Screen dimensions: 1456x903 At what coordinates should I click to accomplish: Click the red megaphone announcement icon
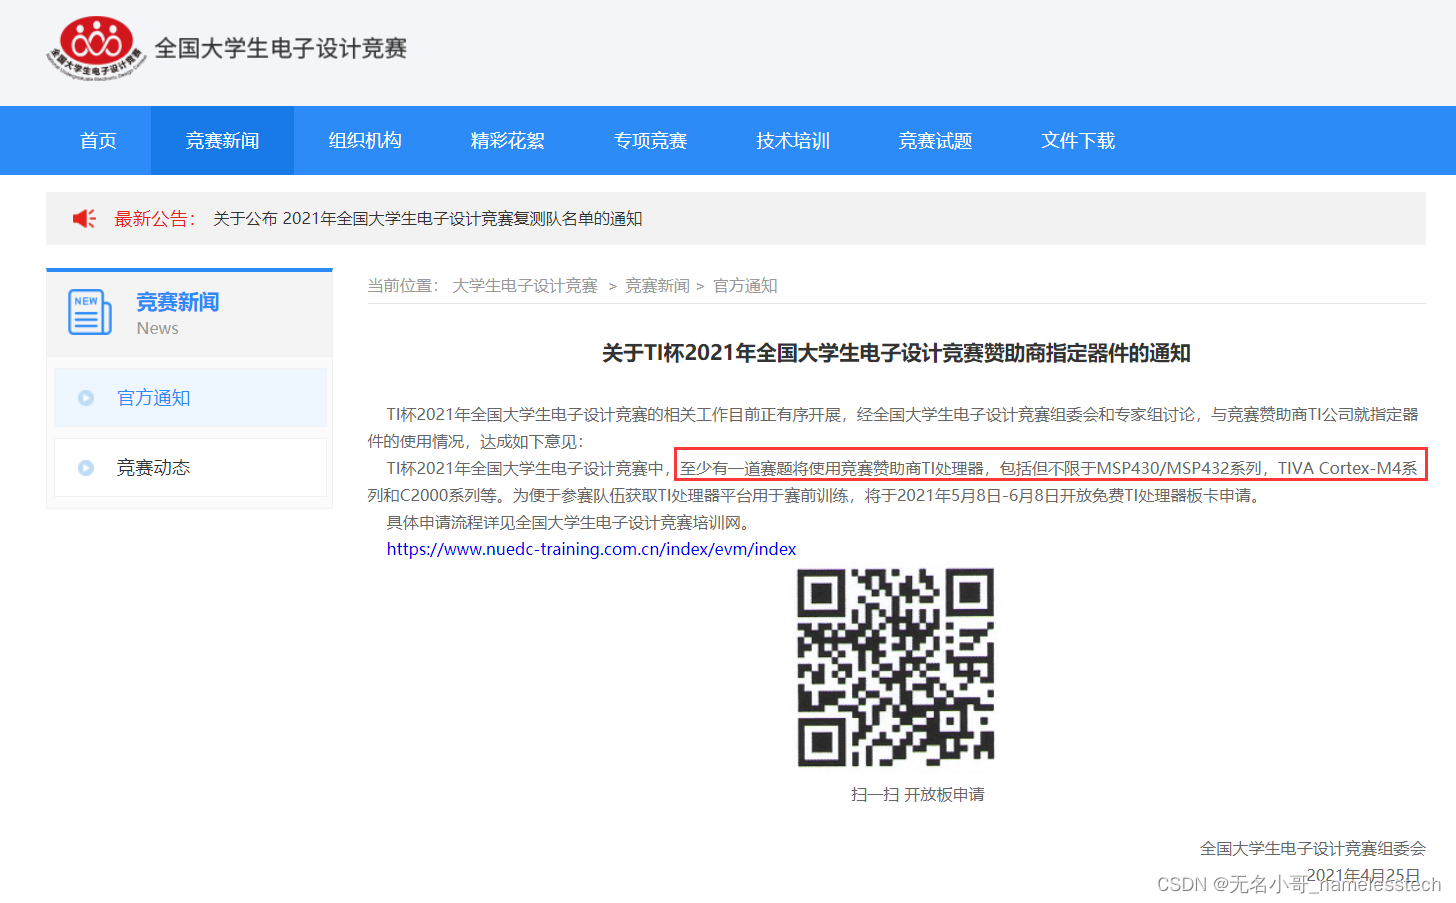tap(84, 218)
